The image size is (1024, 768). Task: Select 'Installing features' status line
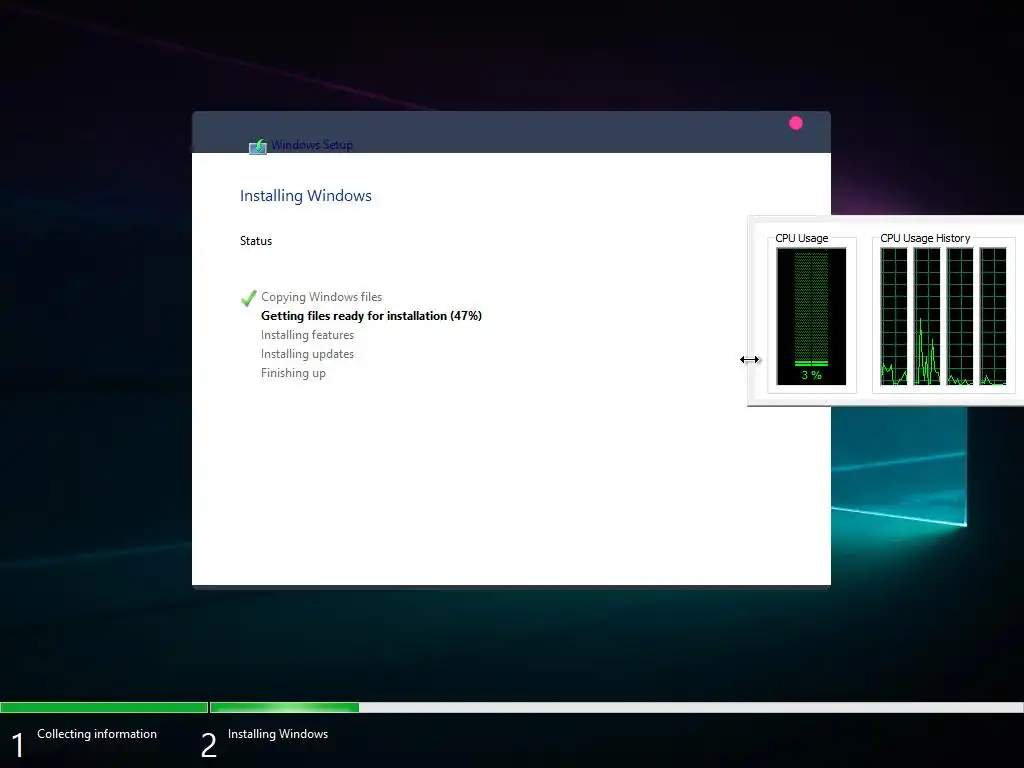click(307, 335)
